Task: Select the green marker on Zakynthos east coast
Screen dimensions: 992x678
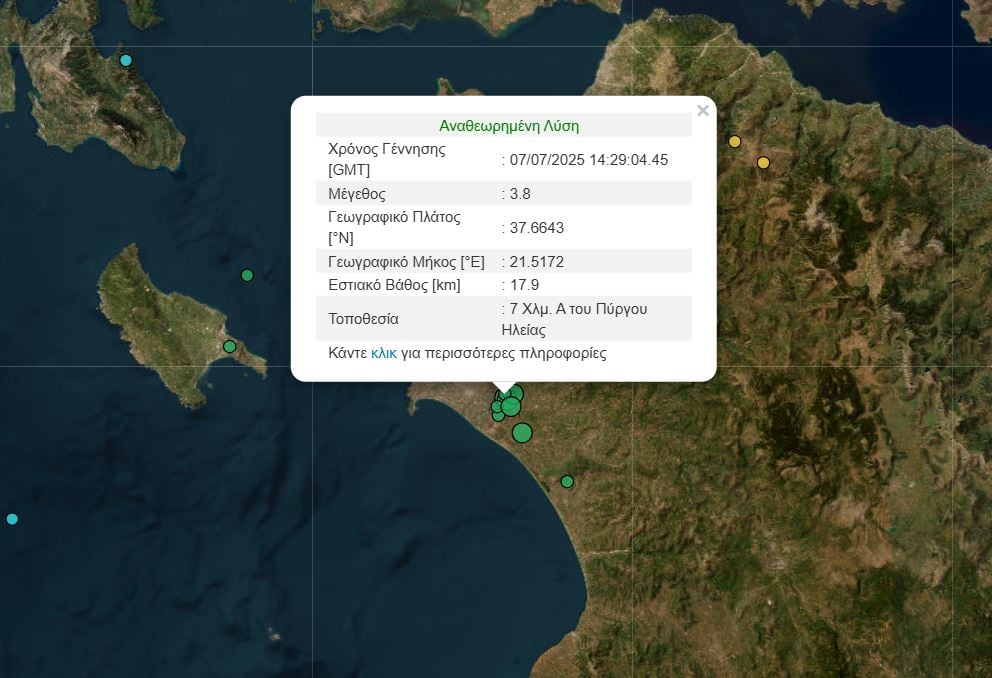Action: click(230, 347)
